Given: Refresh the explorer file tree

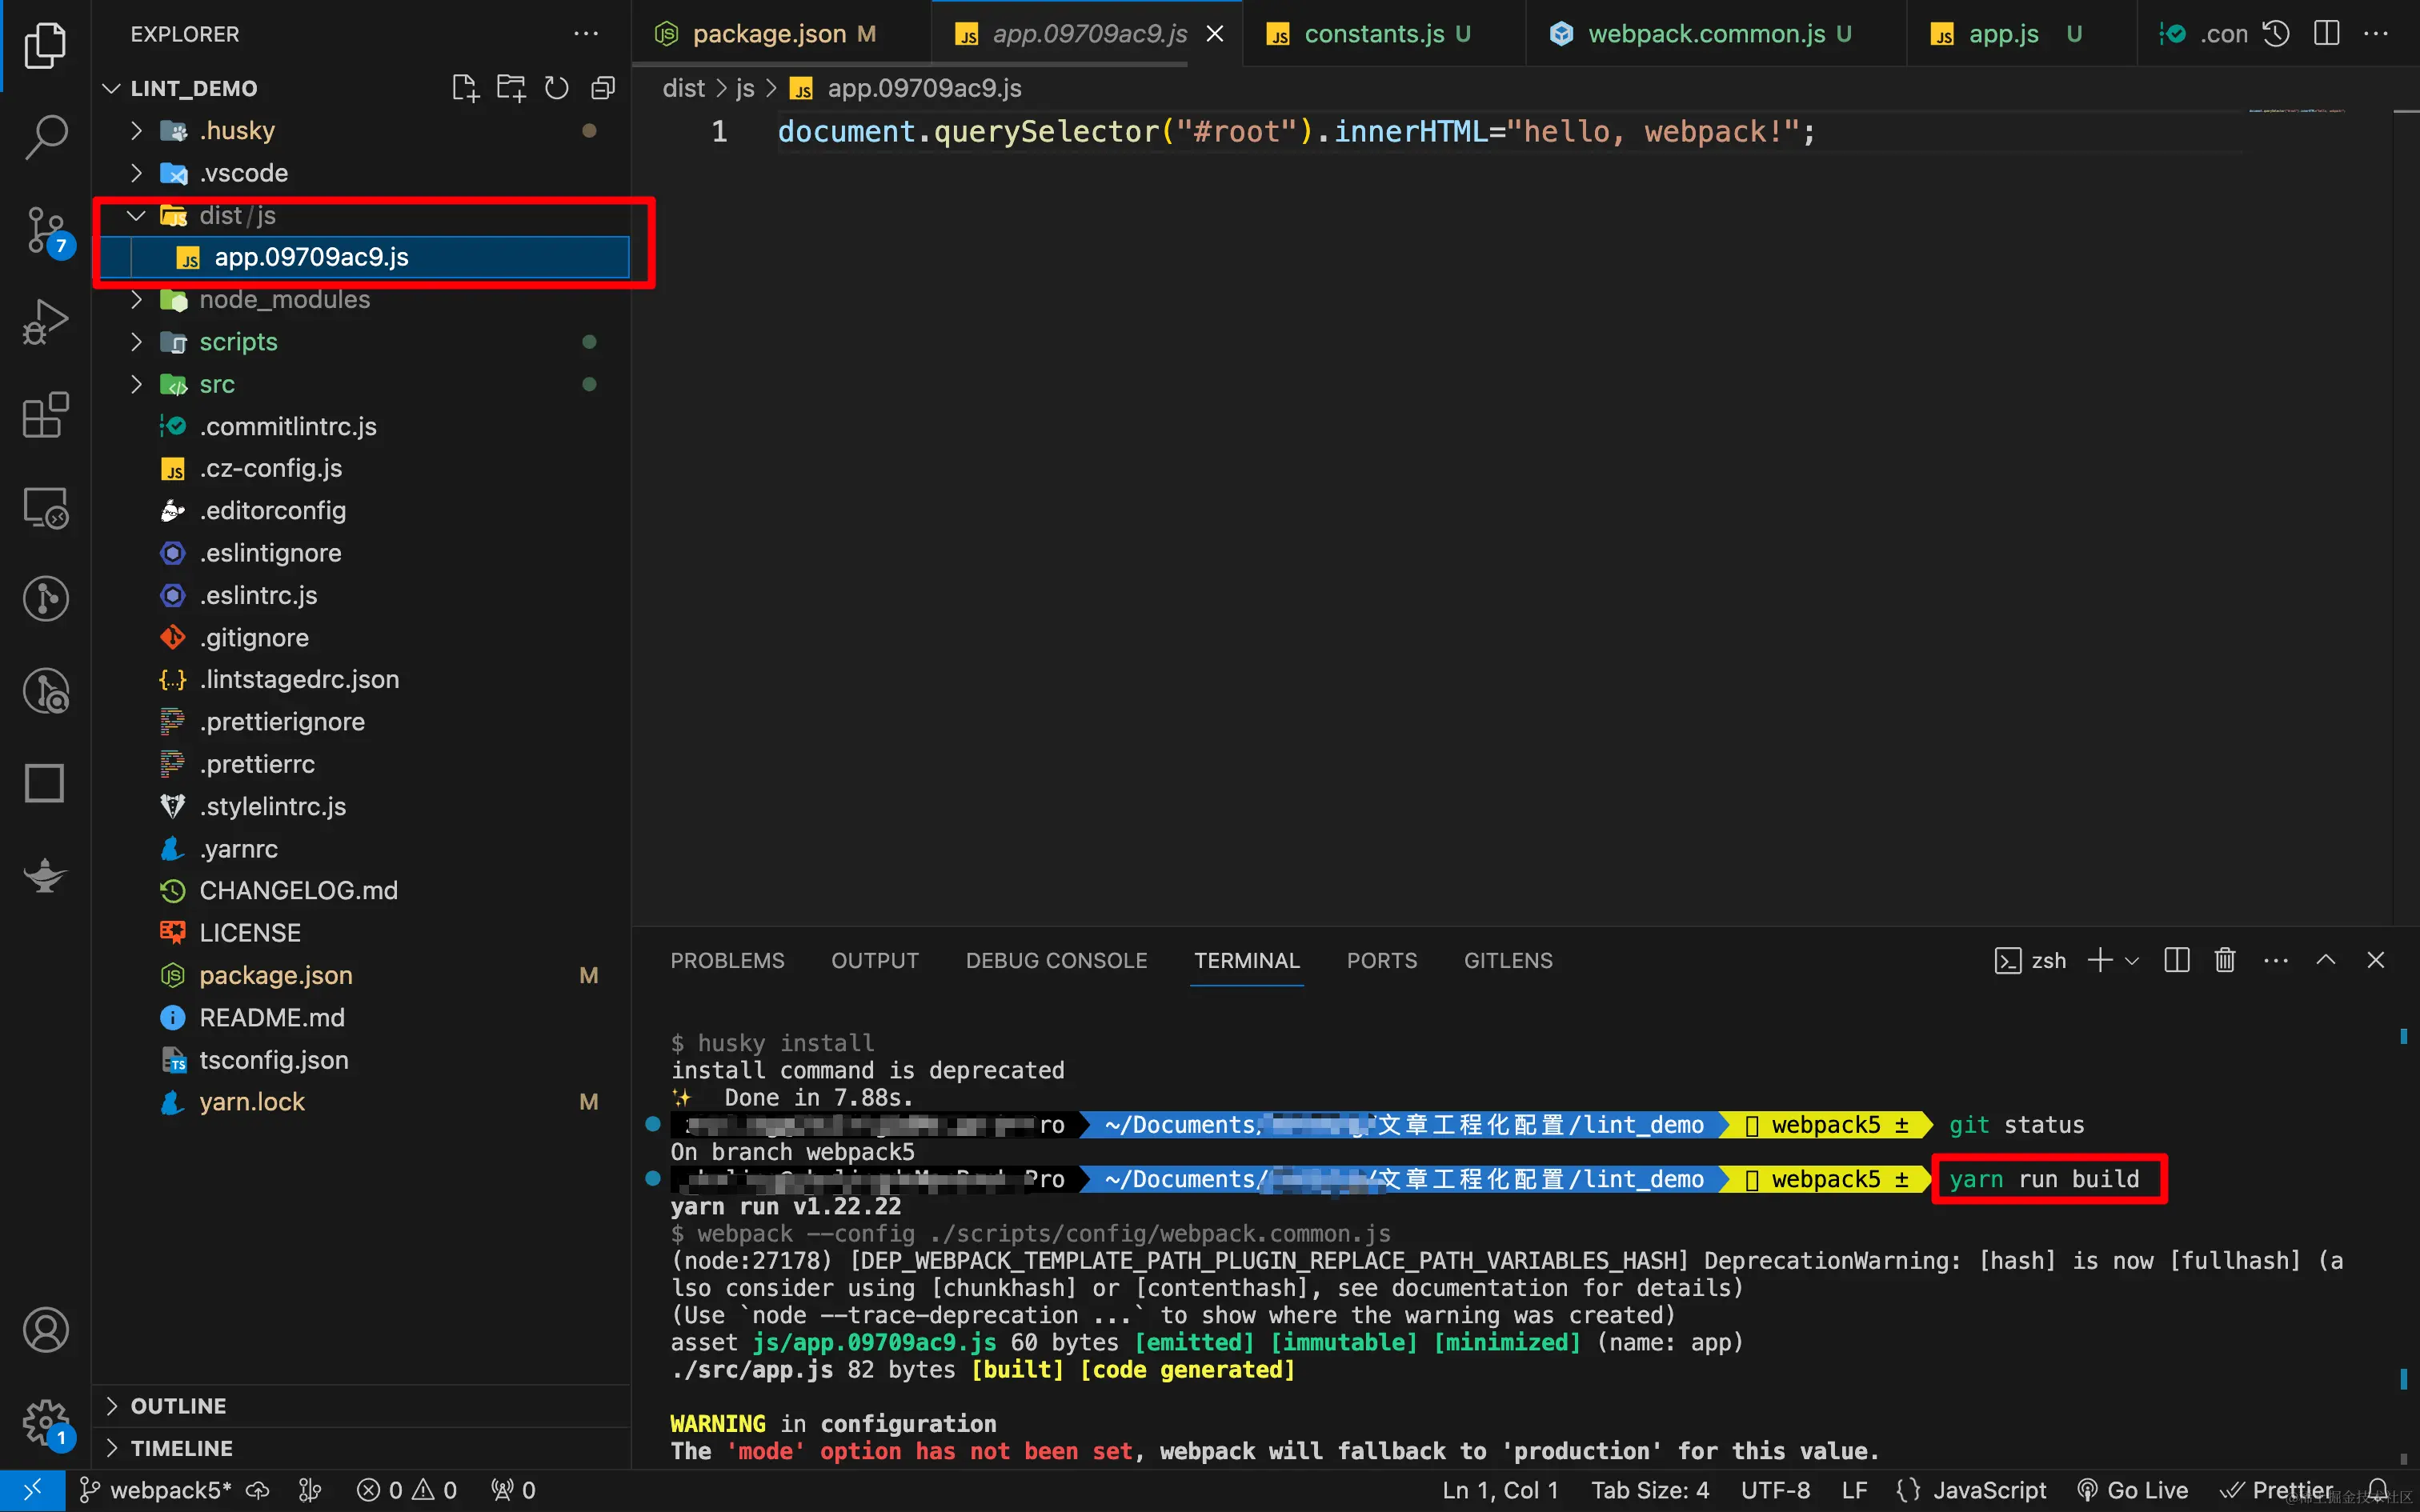Looking at the screenshot, I should [x=557, y=88].
